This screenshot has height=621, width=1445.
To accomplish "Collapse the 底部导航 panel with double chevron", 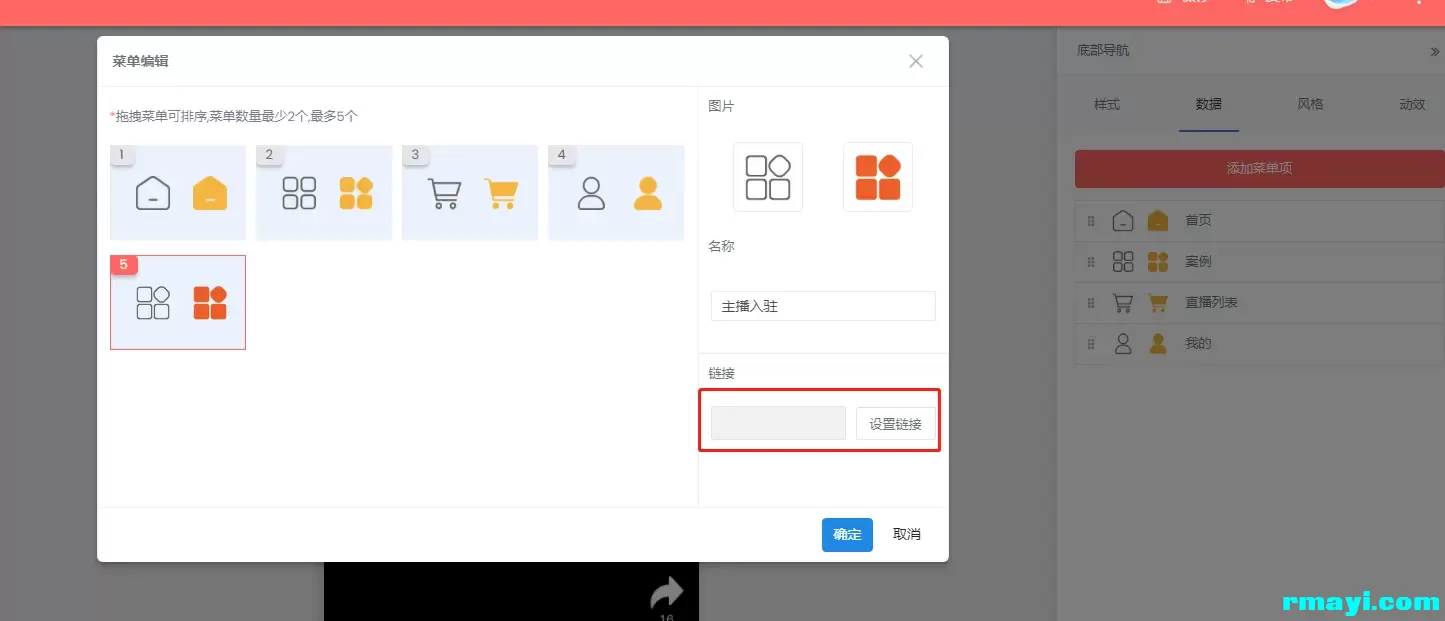I will (1435, 51).
